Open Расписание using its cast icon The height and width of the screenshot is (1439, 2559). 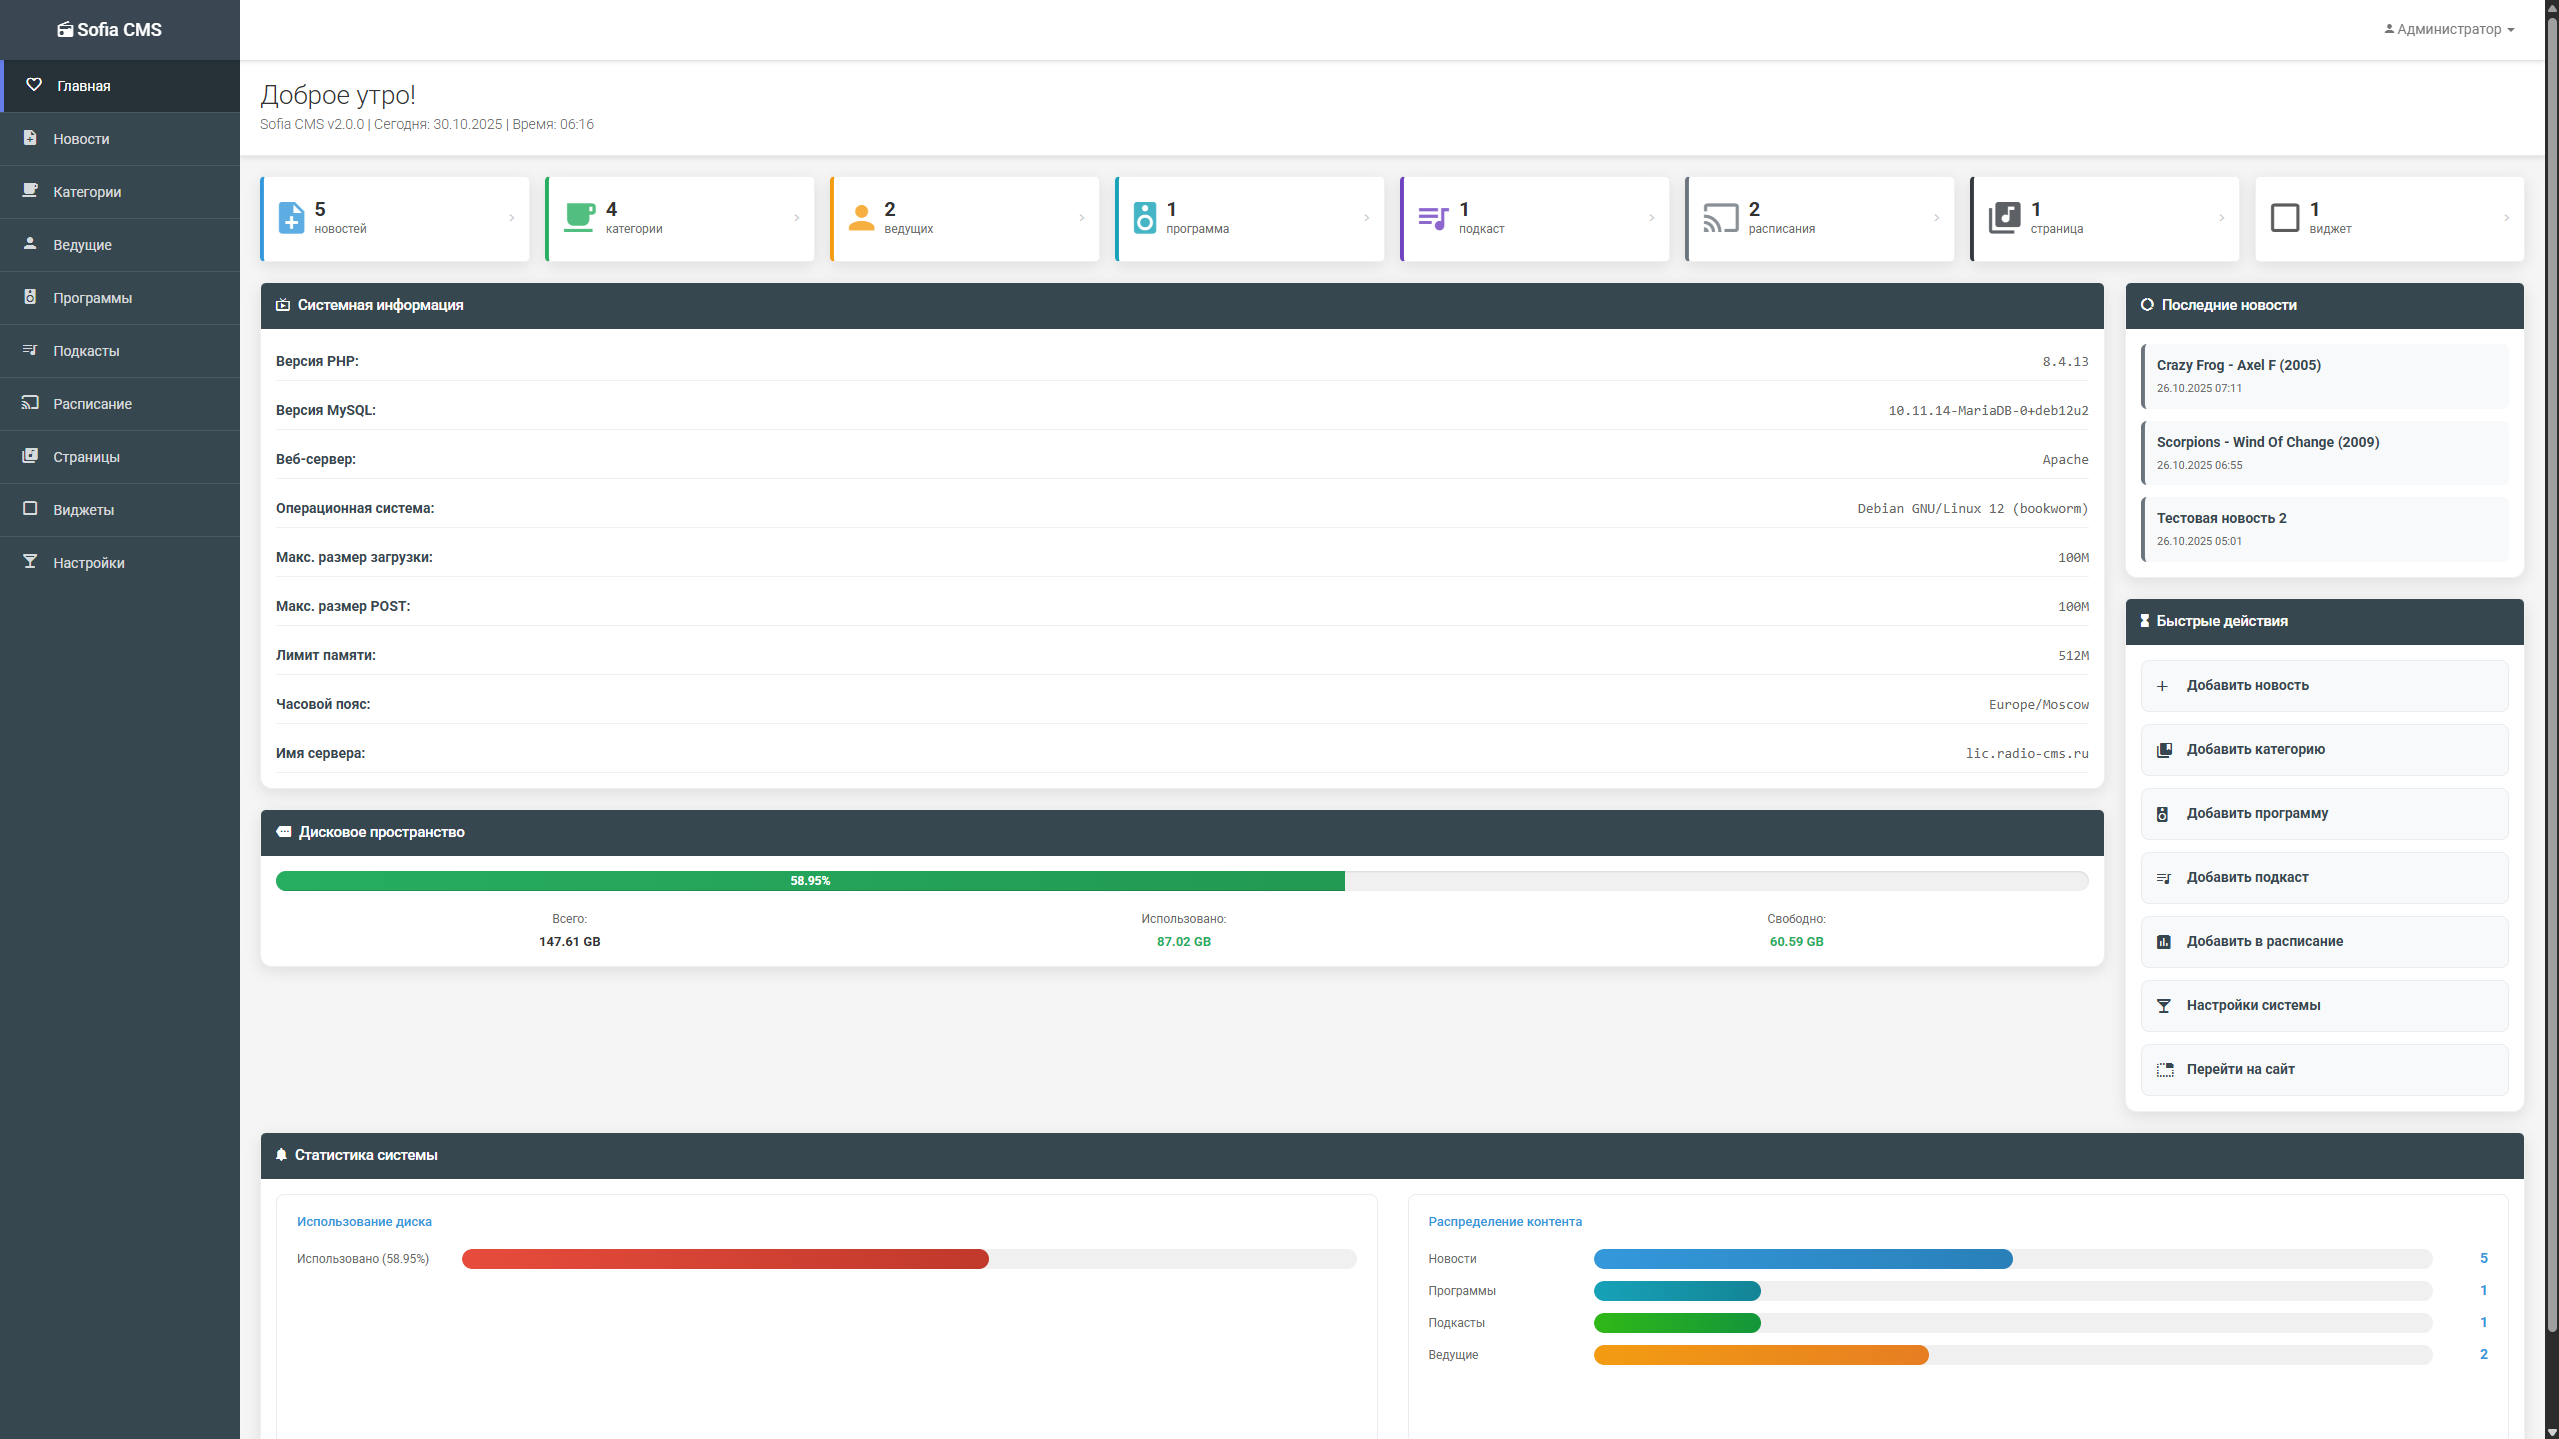[31, 403]
